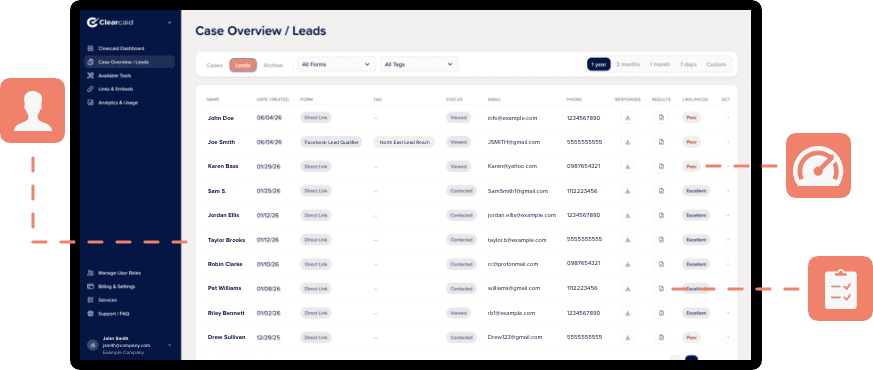This screenshot has height=370, width=873.
Task: Open results document for Jordan Ellis
Action: [x=661, y=215]
